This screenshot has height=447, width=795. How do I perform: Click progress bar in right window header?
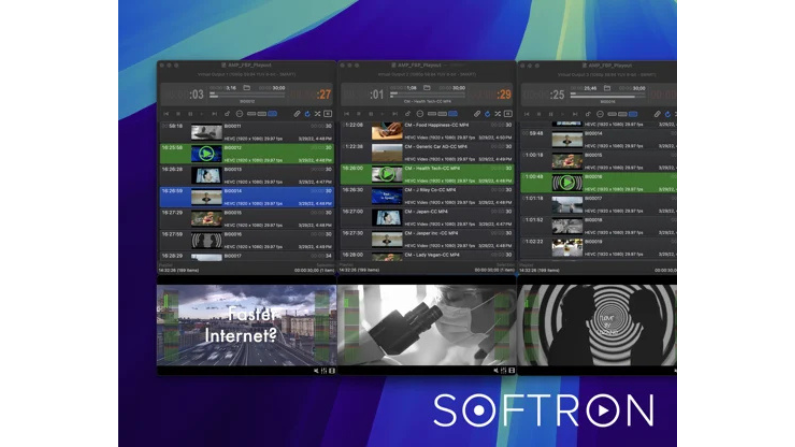point(608,95)
